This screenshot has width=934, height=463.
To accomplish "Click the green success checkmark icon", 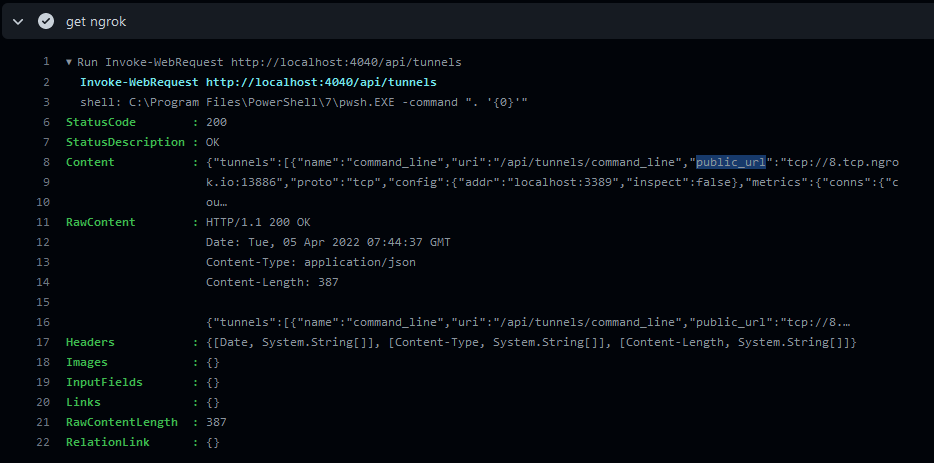I will point(46,21).
